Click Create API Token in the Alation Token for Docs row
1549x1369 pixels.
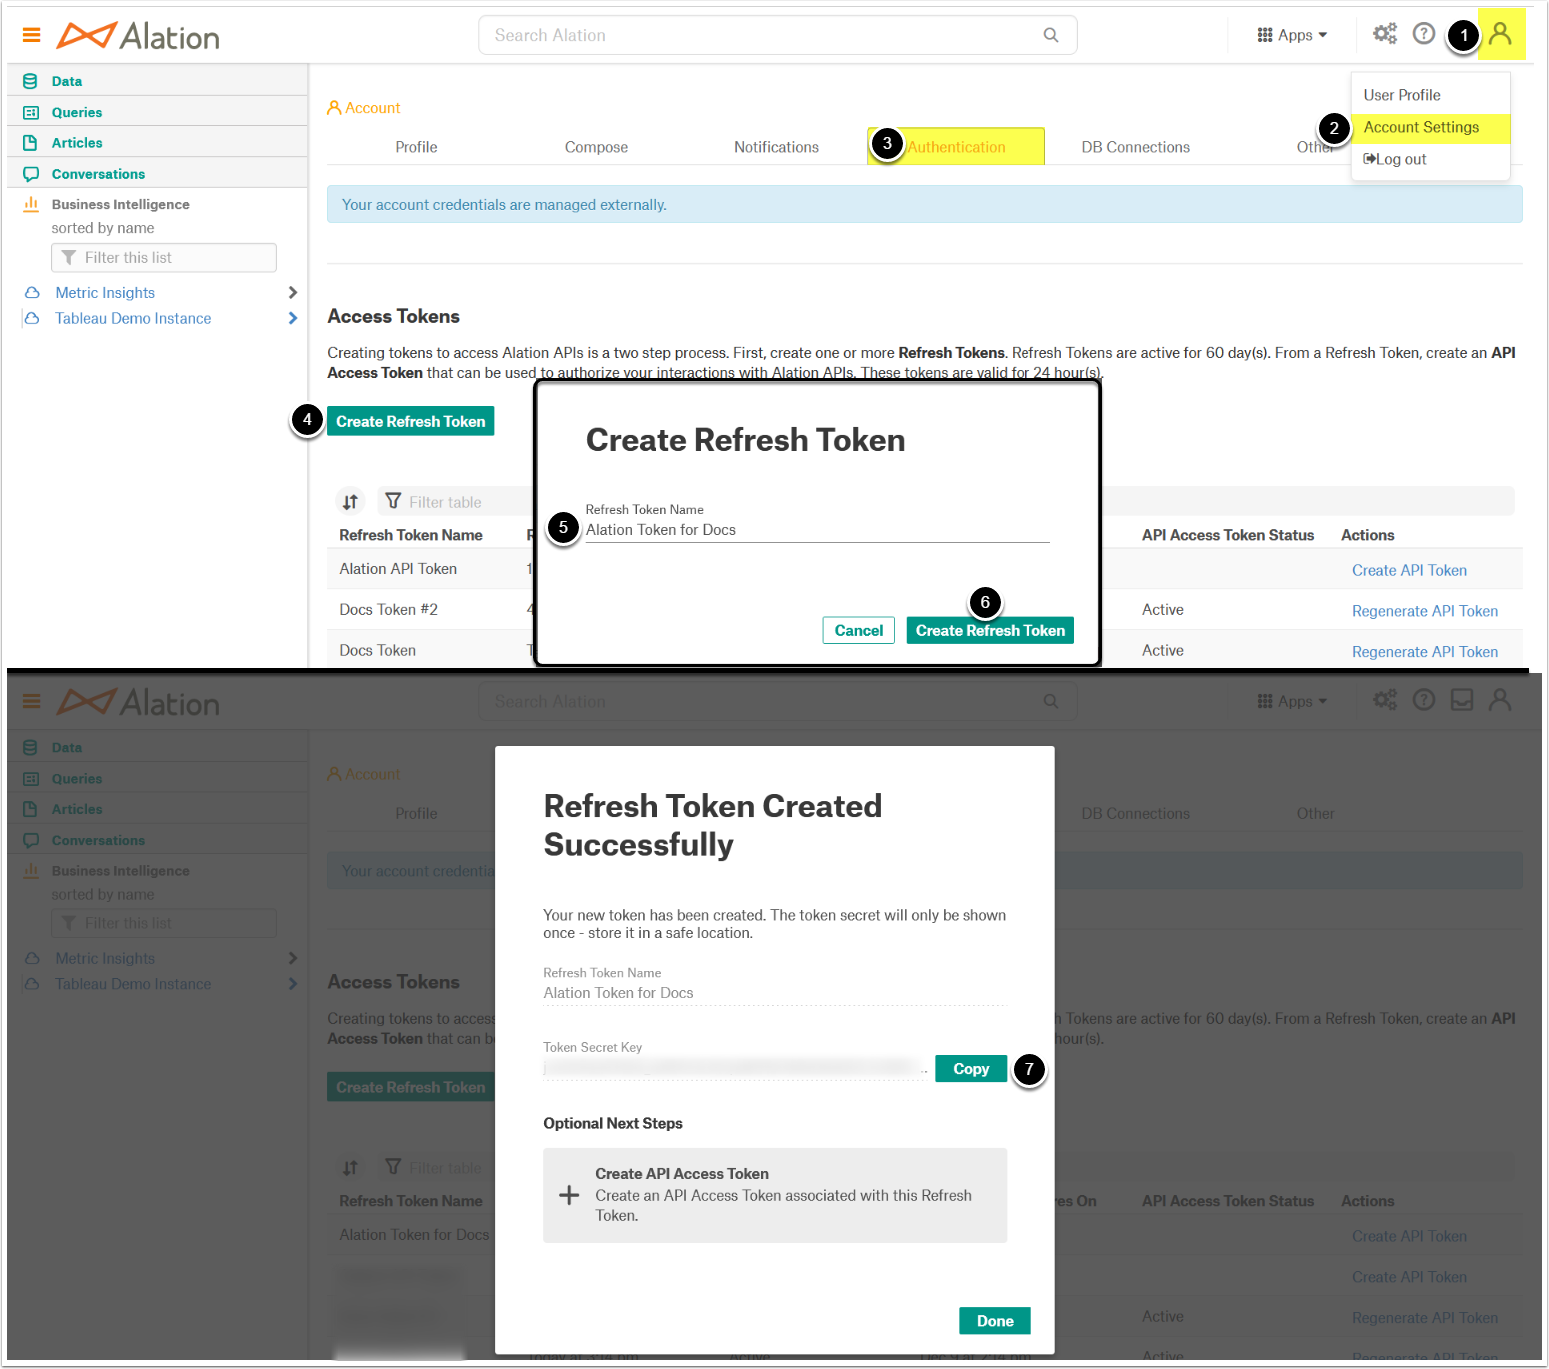[x=1409, y=1236]
